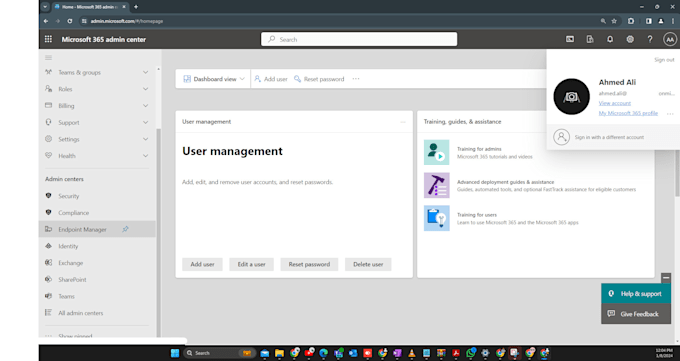Open the Chrome profile icon
The width and height of the screenshot is (680, 361).
point(661,21)
